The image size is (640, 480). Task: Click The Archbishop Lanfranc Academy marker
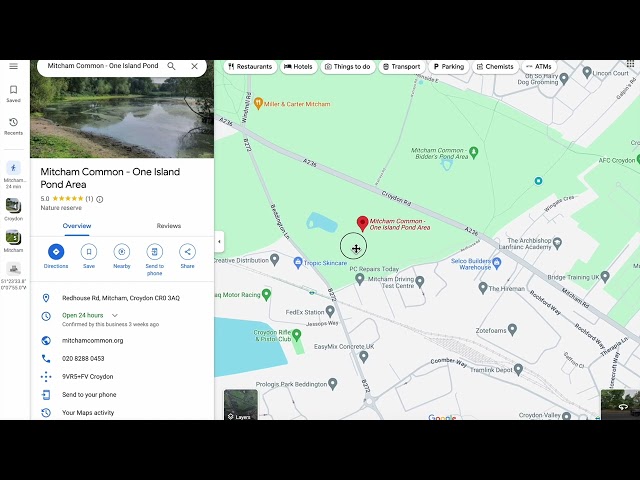[x=558, y=244]
